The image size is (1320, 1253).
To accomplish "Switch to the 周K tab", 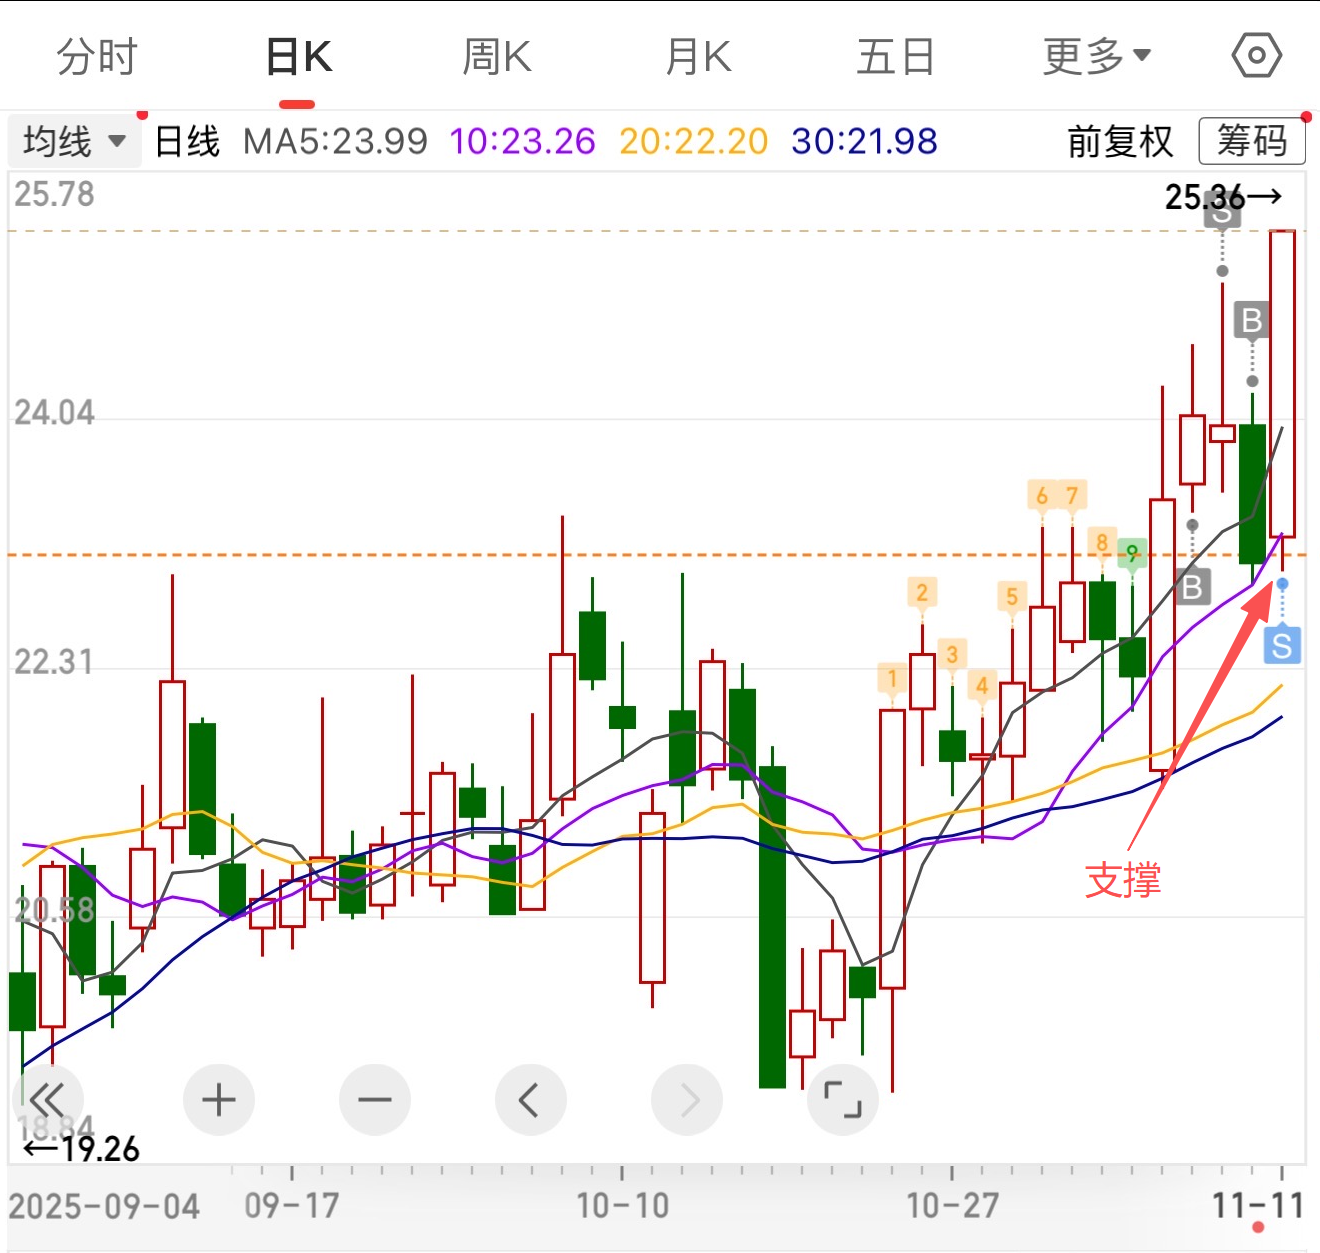I will click(497, 57).
